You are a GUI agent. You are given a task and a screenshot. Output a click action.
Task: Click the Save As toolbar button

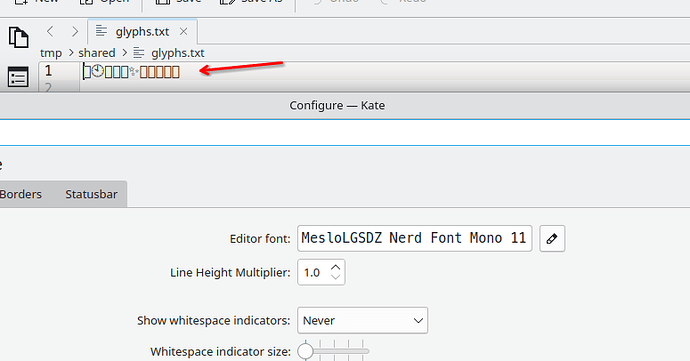(252, 1)
